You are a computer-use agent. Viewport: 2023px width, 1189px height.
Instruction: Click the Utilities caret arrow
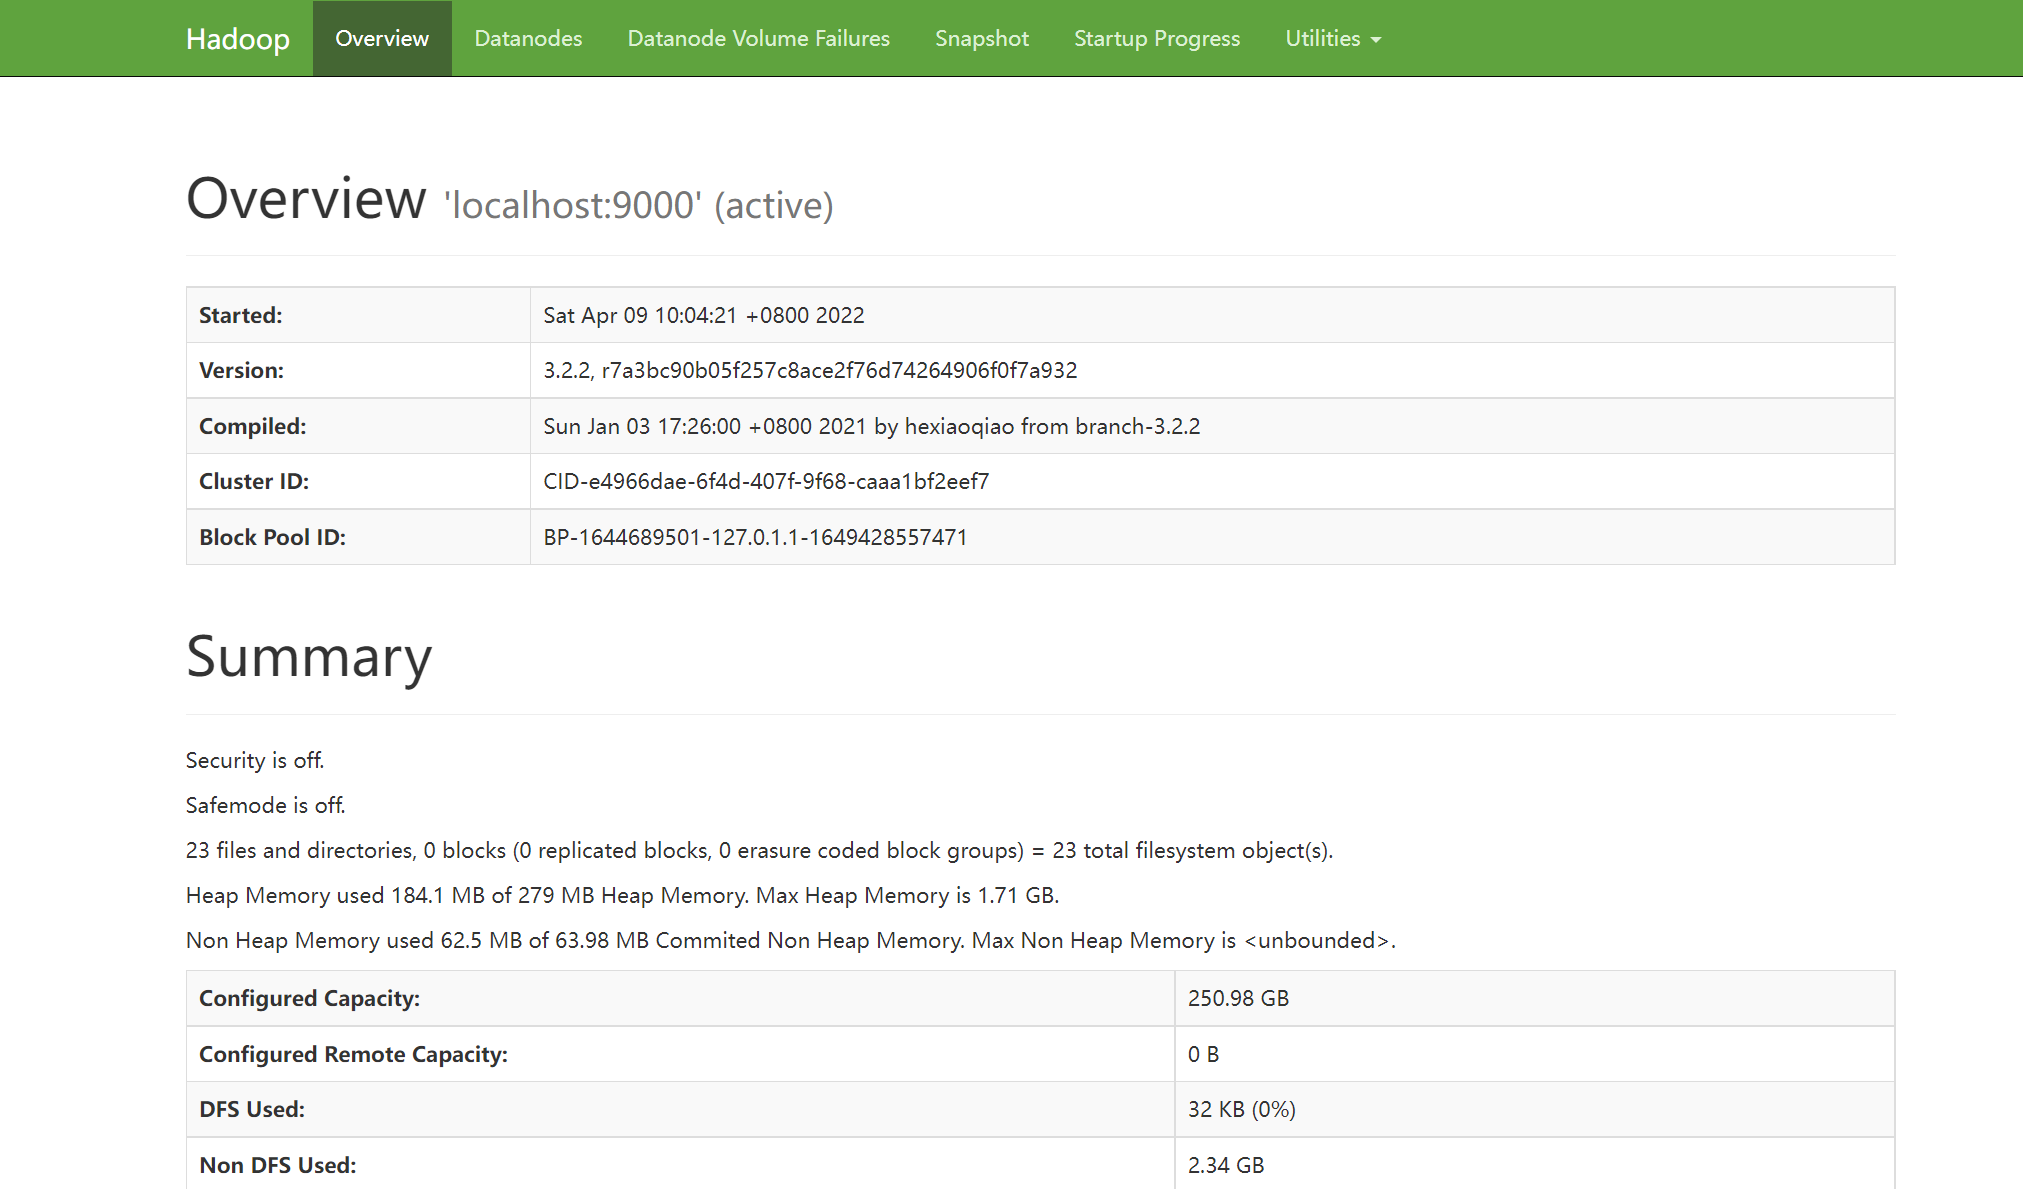click(x=1376, y=40)
